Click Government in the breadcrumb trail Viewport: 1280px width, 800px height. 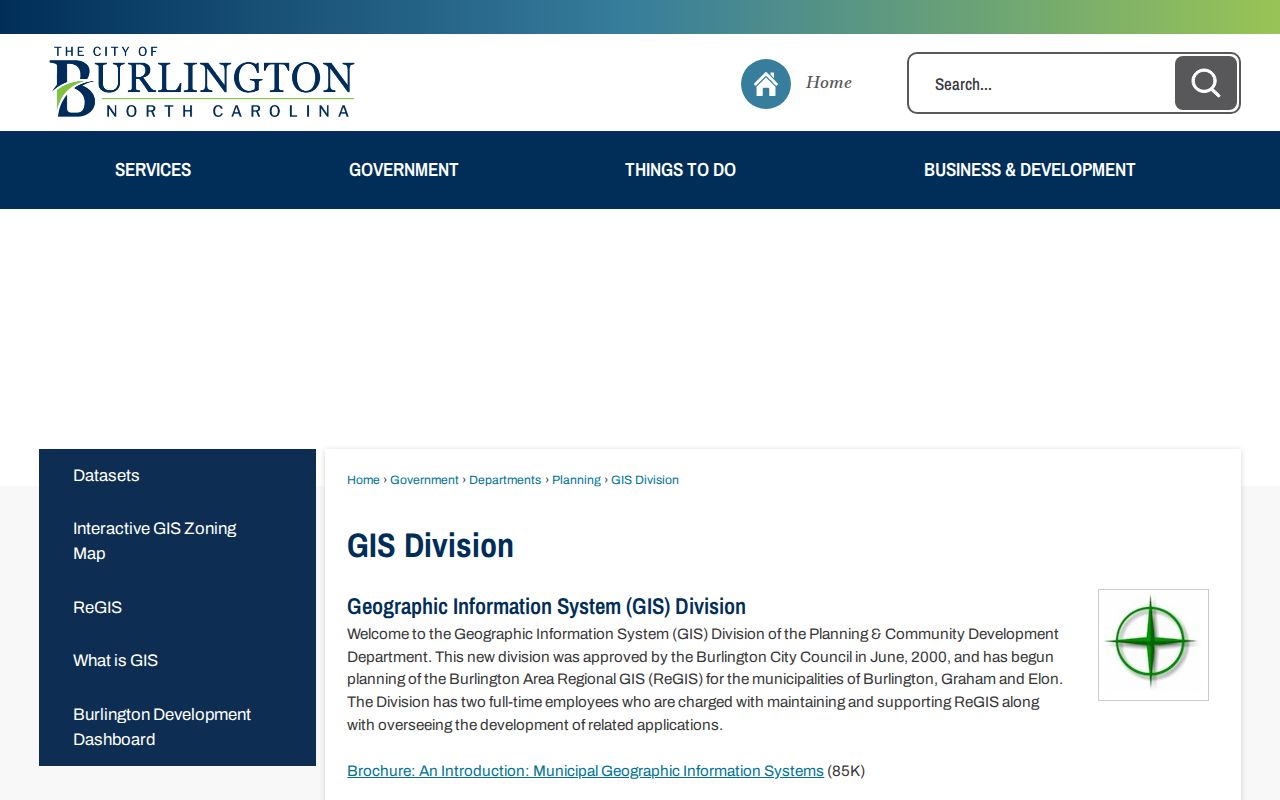[x=424, y=480]
